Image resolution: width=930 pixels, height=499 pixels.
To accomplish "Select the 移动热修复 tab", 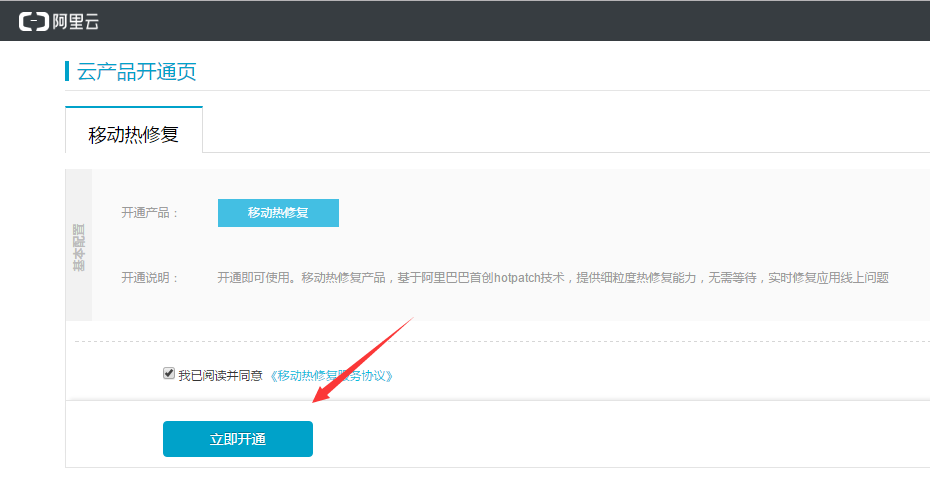I will [x=133, y=130].
